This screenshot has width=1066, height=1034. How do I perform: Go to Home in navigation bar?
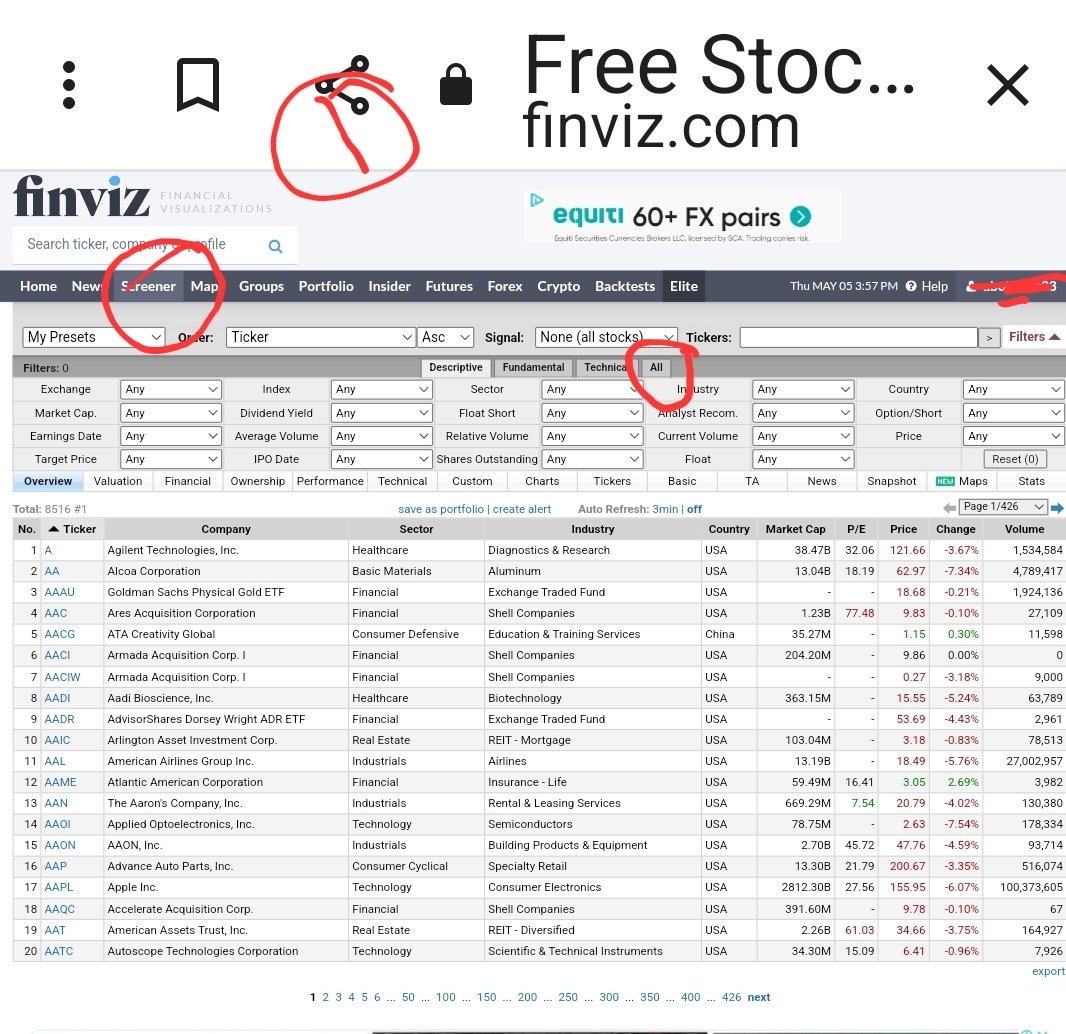coord(38,286)
